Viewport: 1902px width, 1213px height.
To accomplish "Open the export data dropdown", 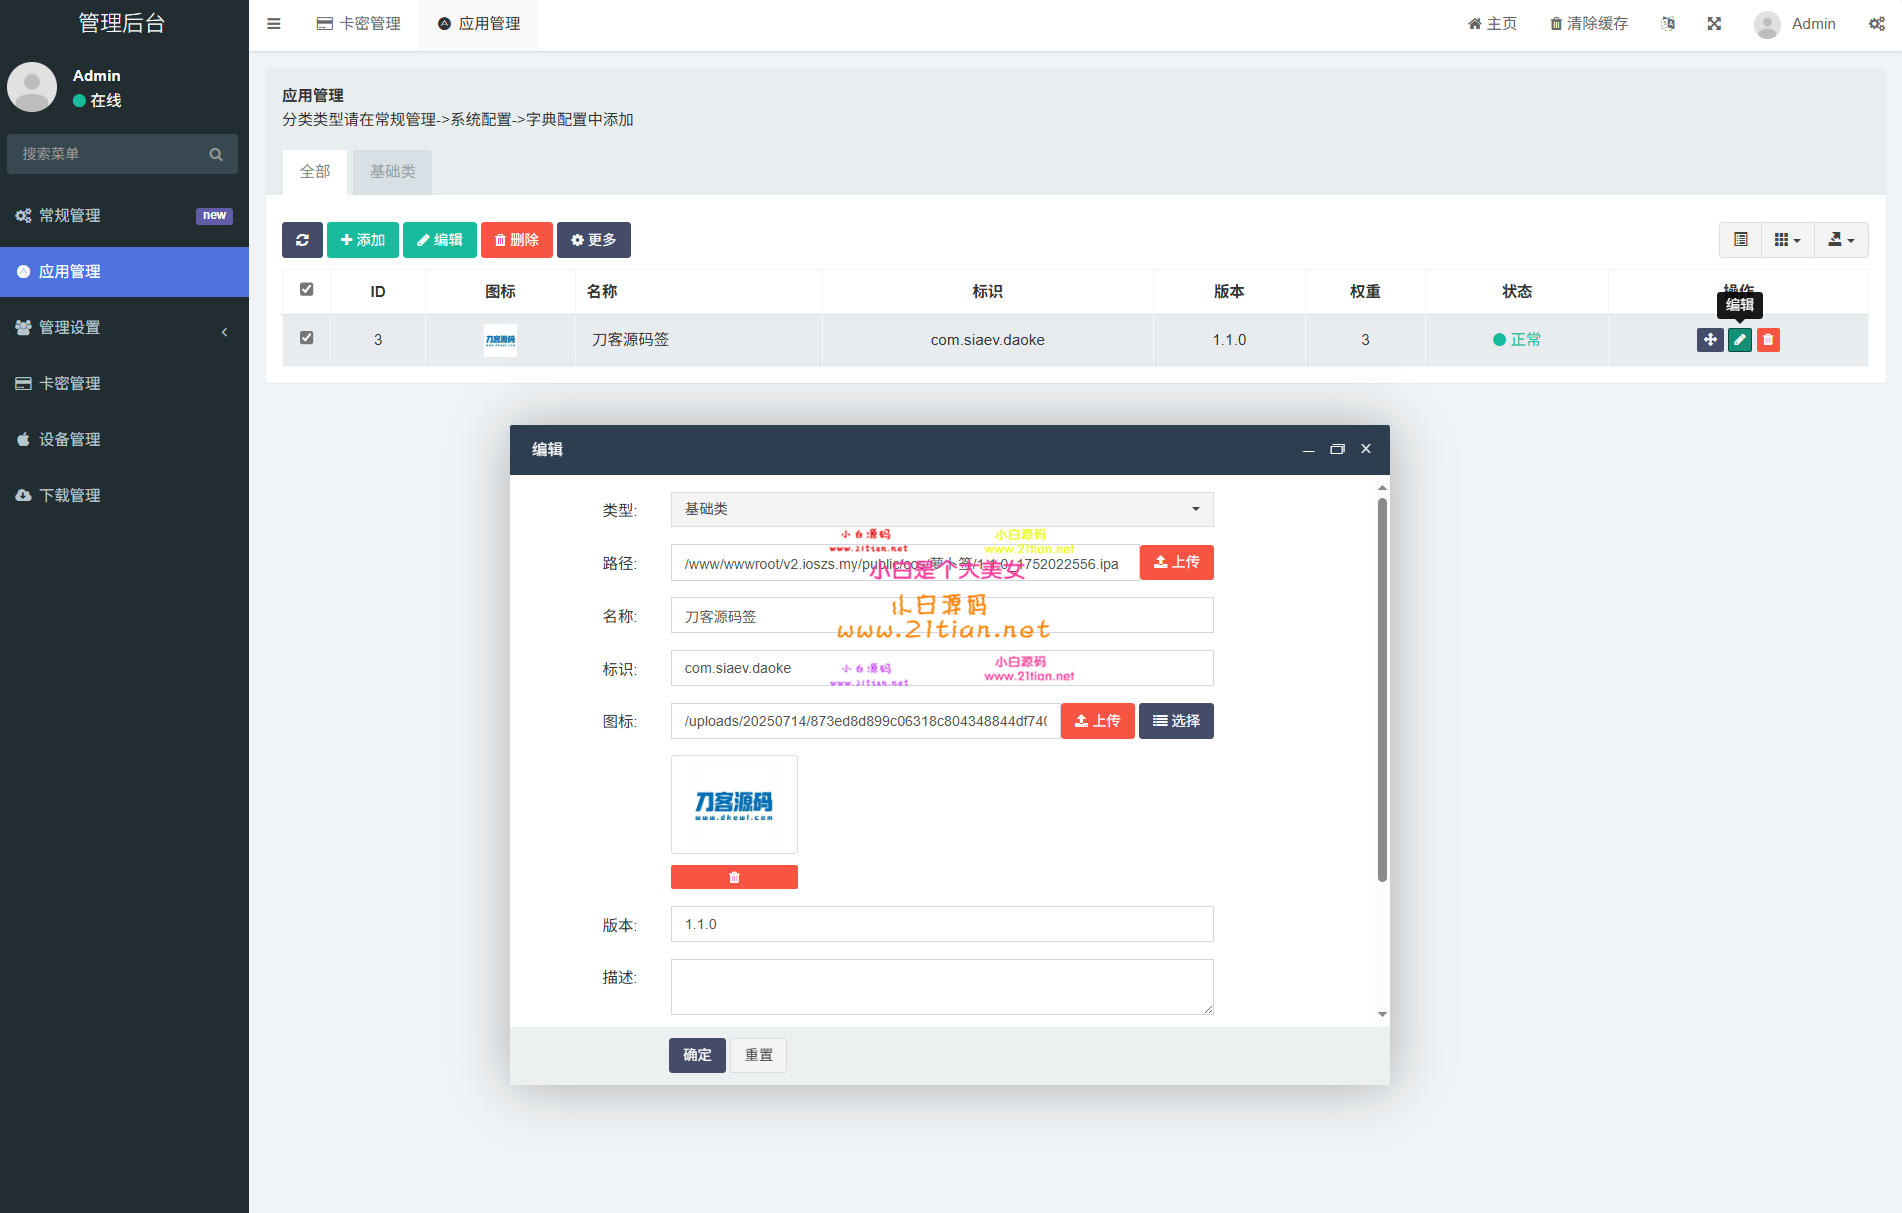I will tap(1841, 240).
